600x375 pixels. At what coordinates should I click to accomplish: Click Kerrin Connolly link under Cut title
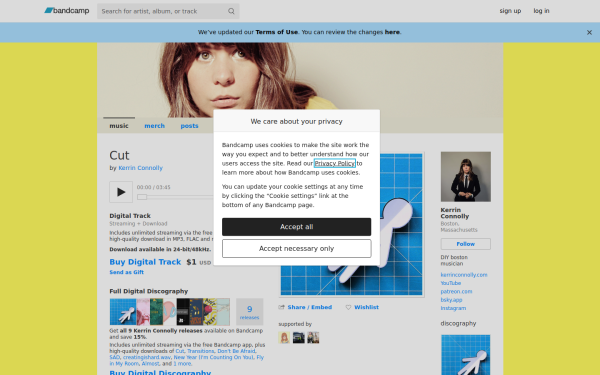point(140,168)
